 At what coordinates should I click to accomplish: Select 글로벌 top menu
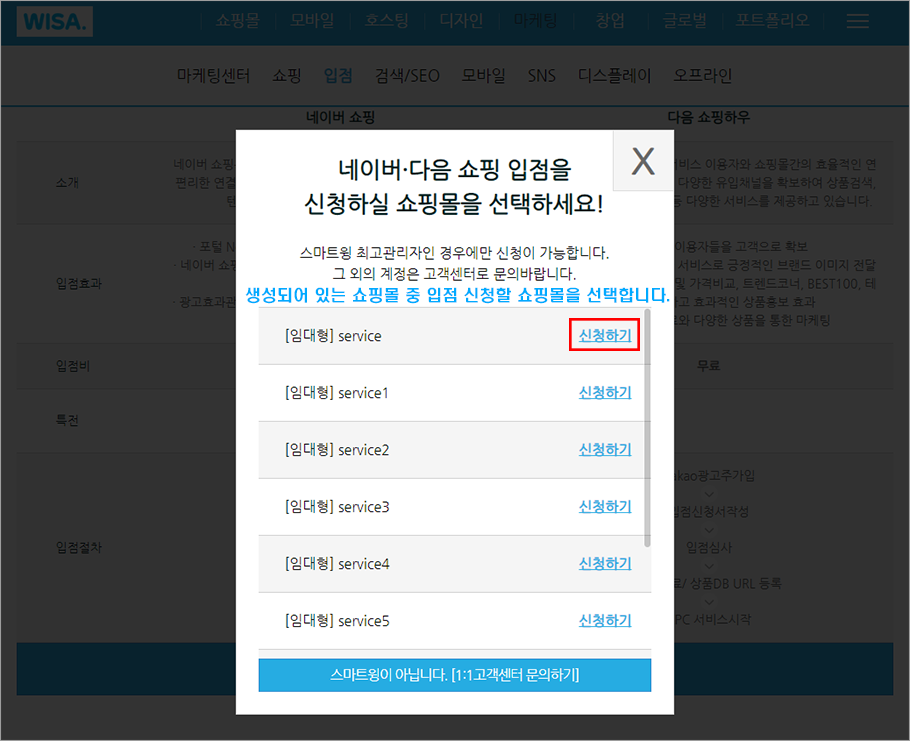pos(685,21)
